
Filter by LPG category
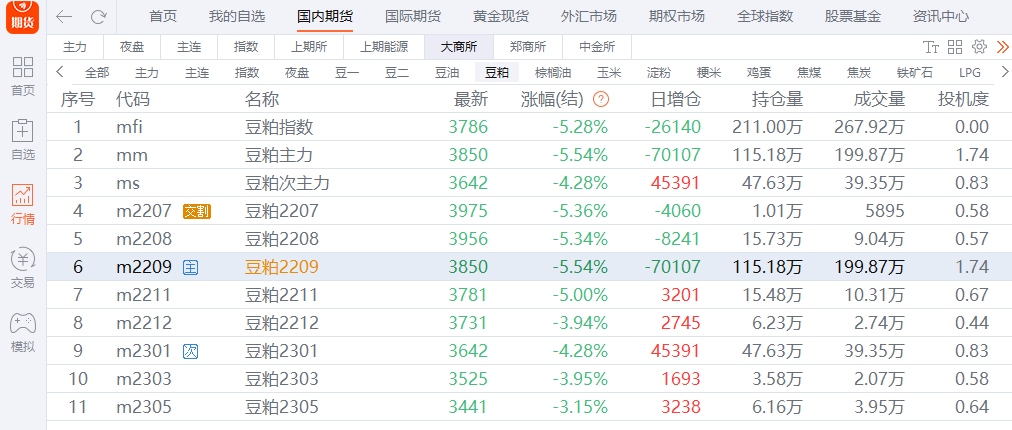970,72
